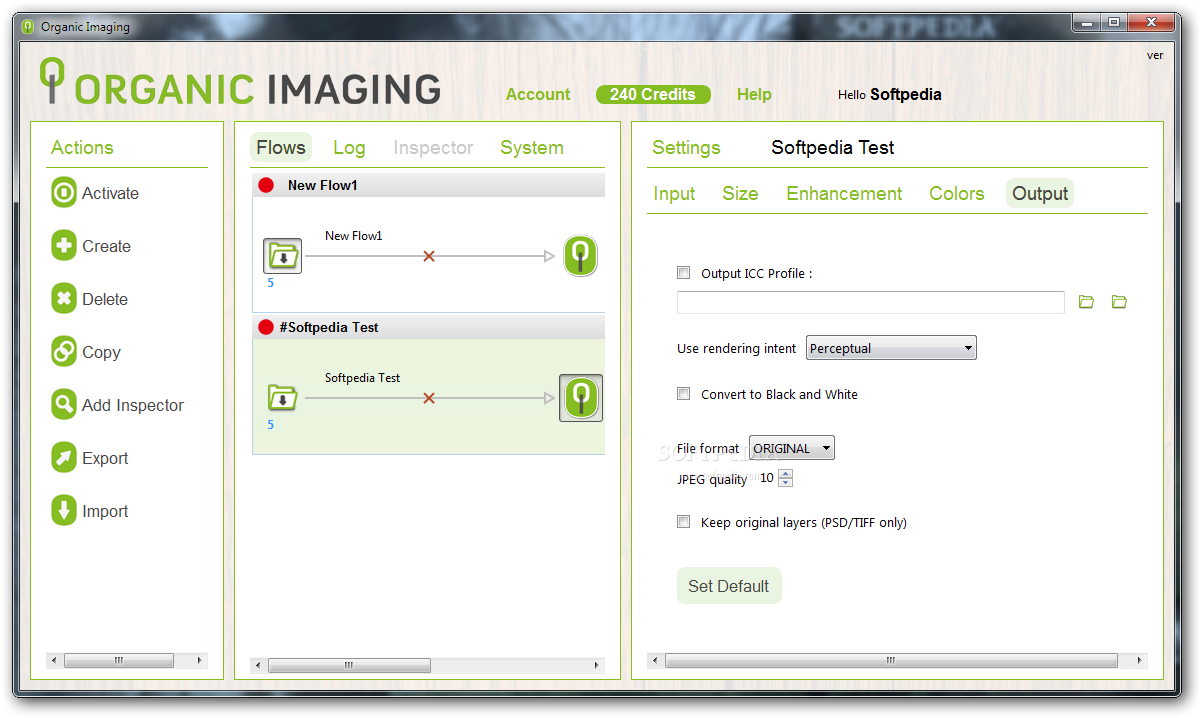Click the Organic Imaging logo
This screenshot has height=718, width=1202.
pyautogui.click(x=240, y=84)
